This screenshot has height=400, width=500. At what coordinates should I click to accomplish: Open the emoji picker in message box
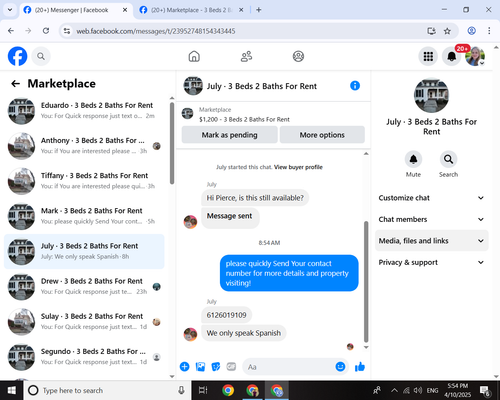(340, 367)
